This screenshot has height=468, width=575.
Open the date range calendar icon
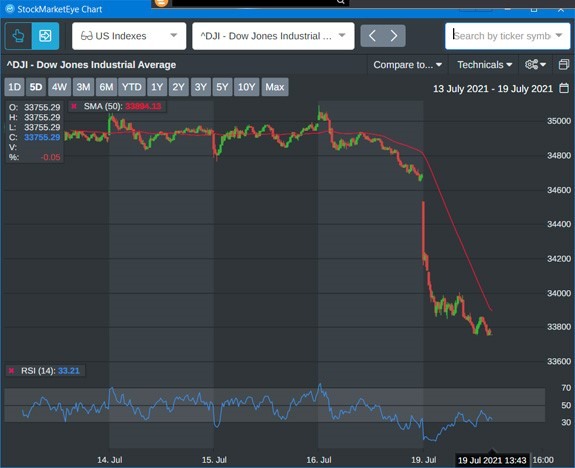pos(564,88)
